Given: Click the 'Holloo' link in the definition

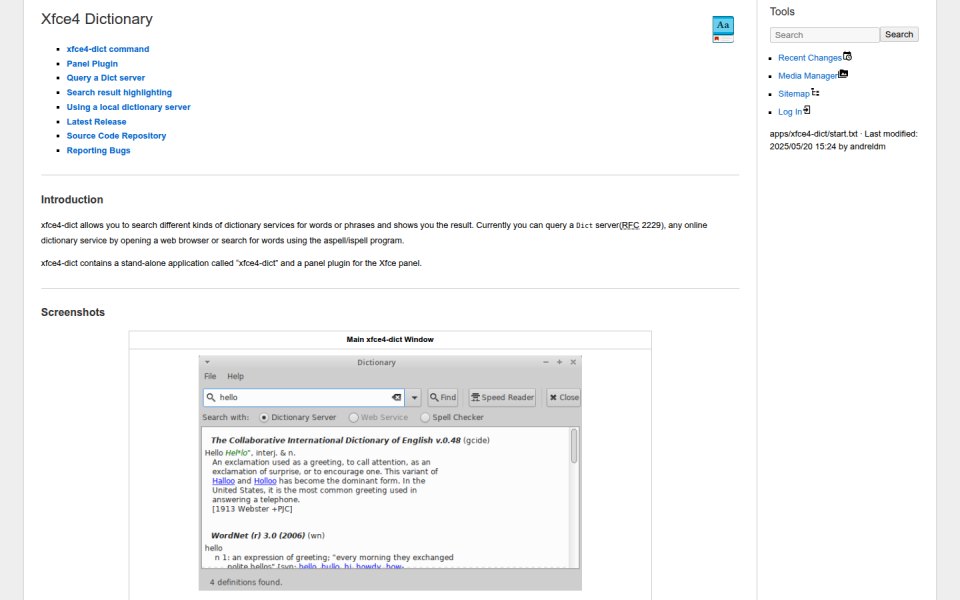Looking at the screenshot, I should [265, 481].
